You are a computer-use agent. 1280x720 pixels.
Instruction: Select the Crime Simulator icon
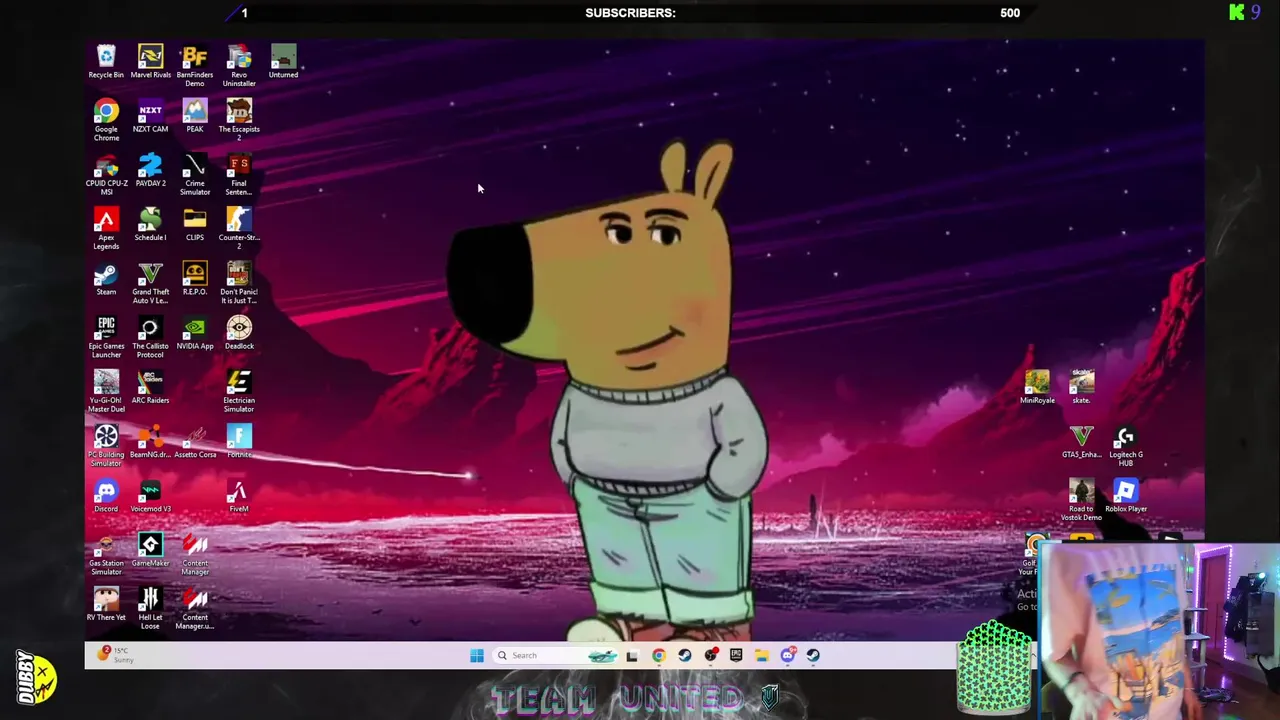coord(194,174)
